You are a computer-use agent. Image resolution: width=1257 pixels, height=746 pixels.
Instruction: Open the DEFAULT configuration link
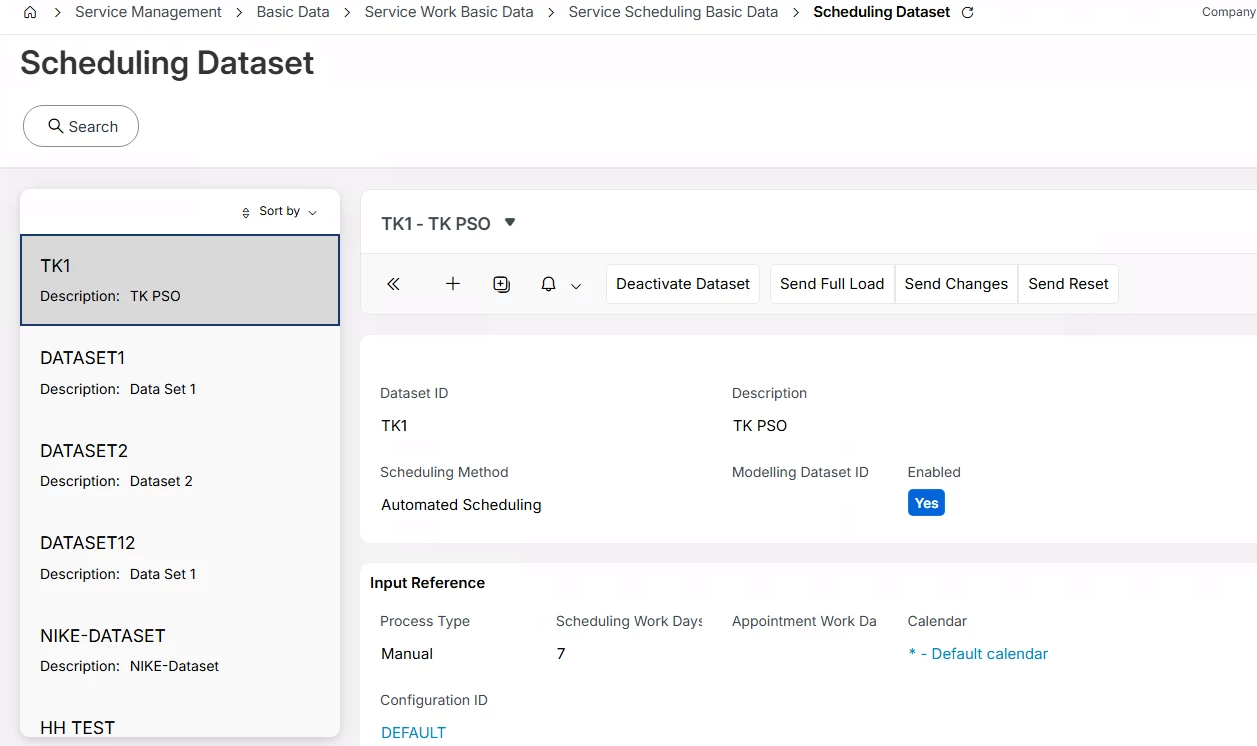(x=413, y=733)
